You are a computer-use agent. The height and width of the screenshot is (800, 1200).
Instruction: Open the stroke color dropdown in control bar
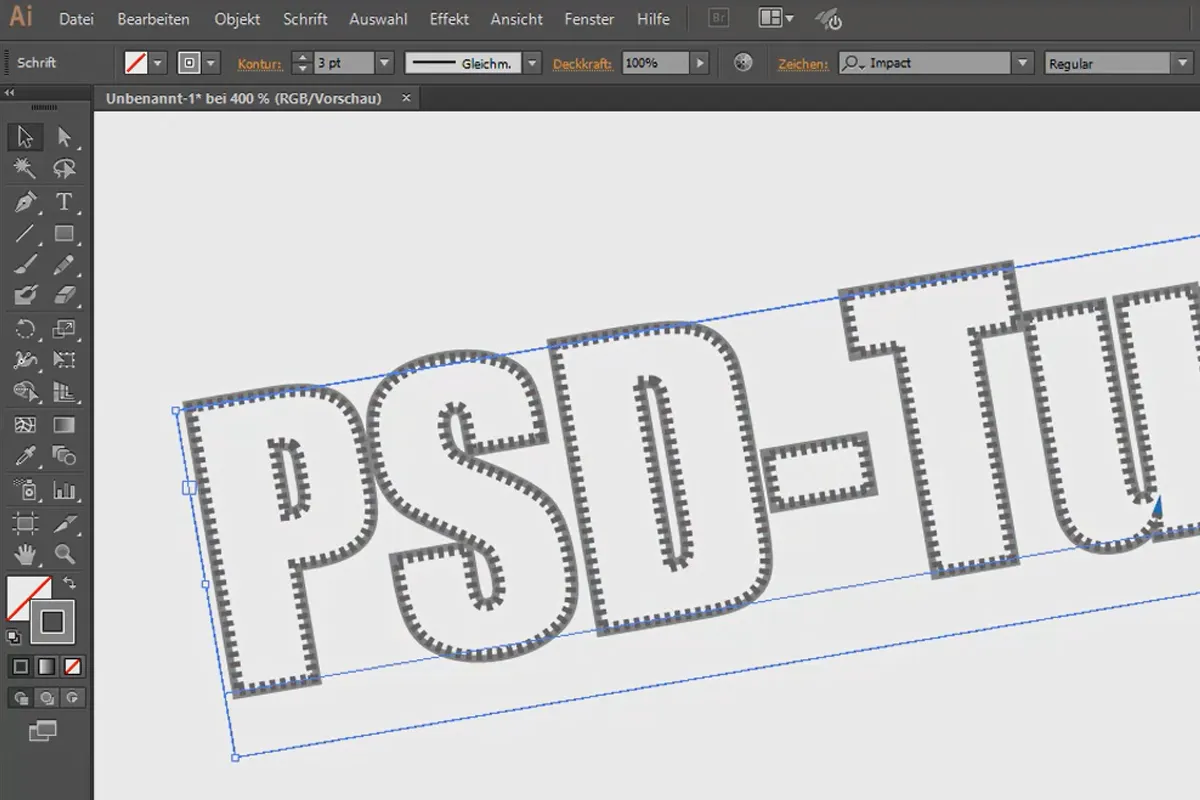(211, 63)
